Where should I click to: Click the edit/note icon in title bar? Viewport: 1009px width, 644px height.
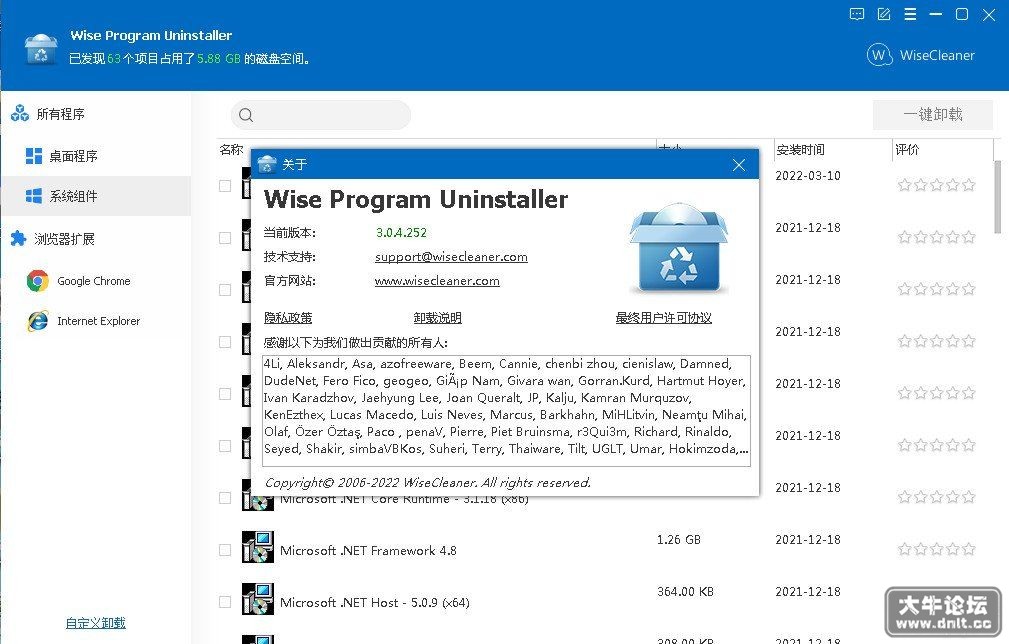point(884,14)
